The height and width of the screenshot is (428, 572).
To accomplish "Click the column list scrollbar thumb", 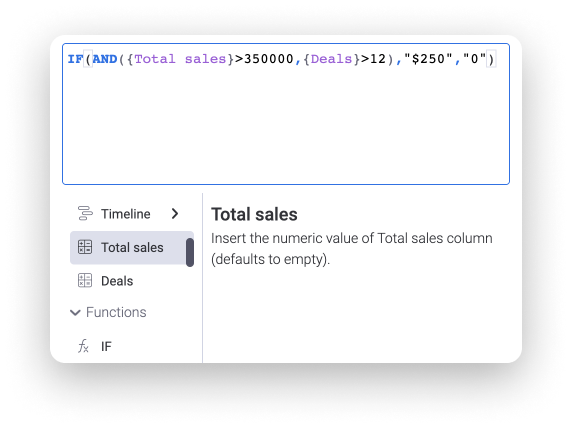I will tap(190, 252).
